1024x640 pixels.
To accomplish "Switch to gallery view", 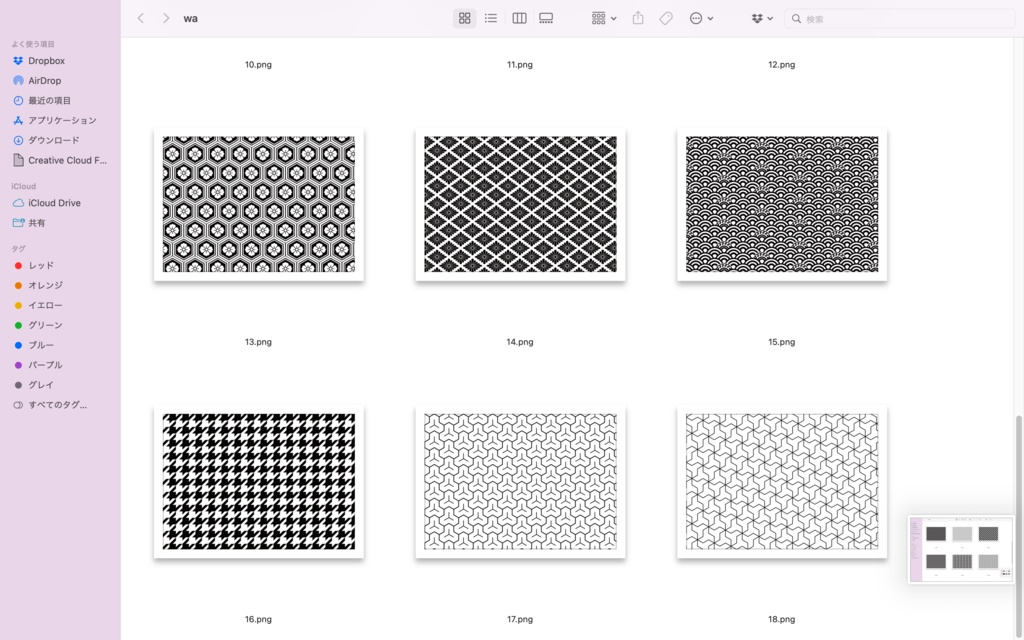I will coord(546,18).
